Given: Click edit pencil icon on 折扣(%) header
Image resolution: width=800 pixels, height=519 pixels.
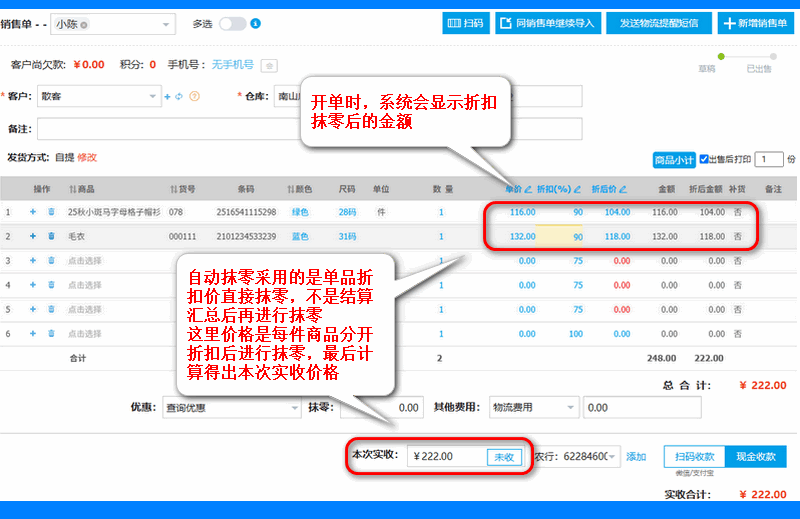Looking at the screenshot, I should (578, 189).
